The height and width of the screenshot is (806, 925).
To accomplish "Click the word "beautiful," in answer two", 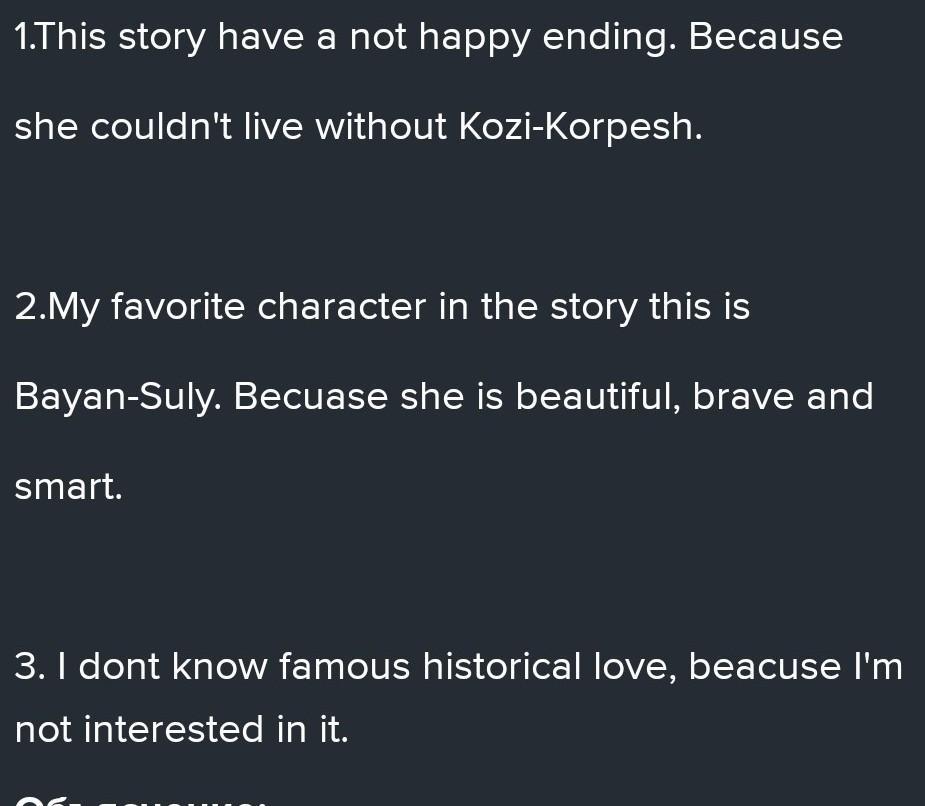I will [598, 396].
